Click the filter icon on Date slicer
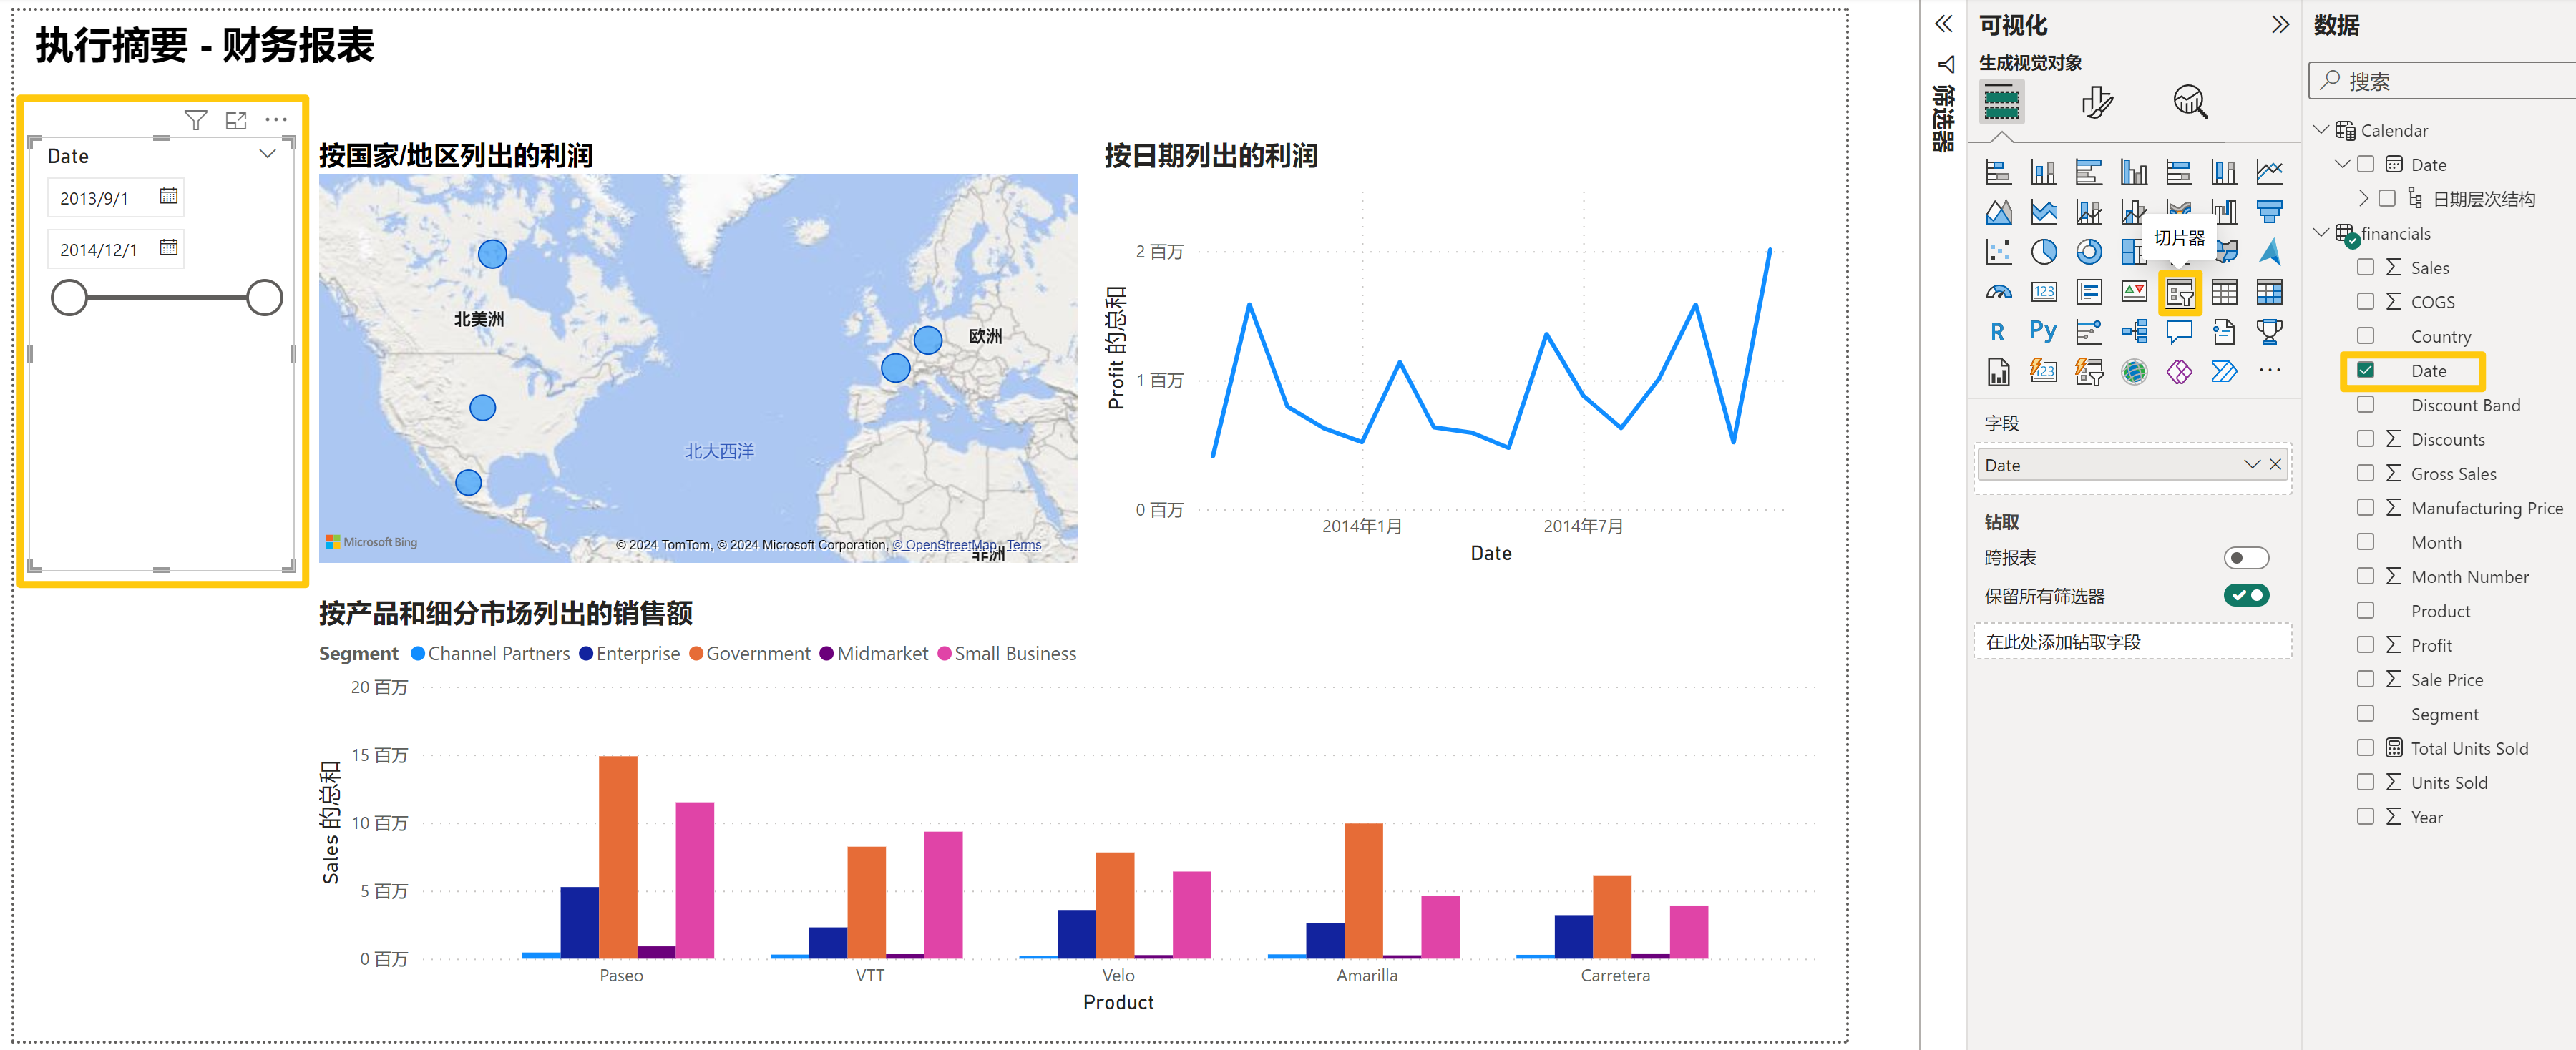Screen dimensions: 2576x1050 coord(196,121)
